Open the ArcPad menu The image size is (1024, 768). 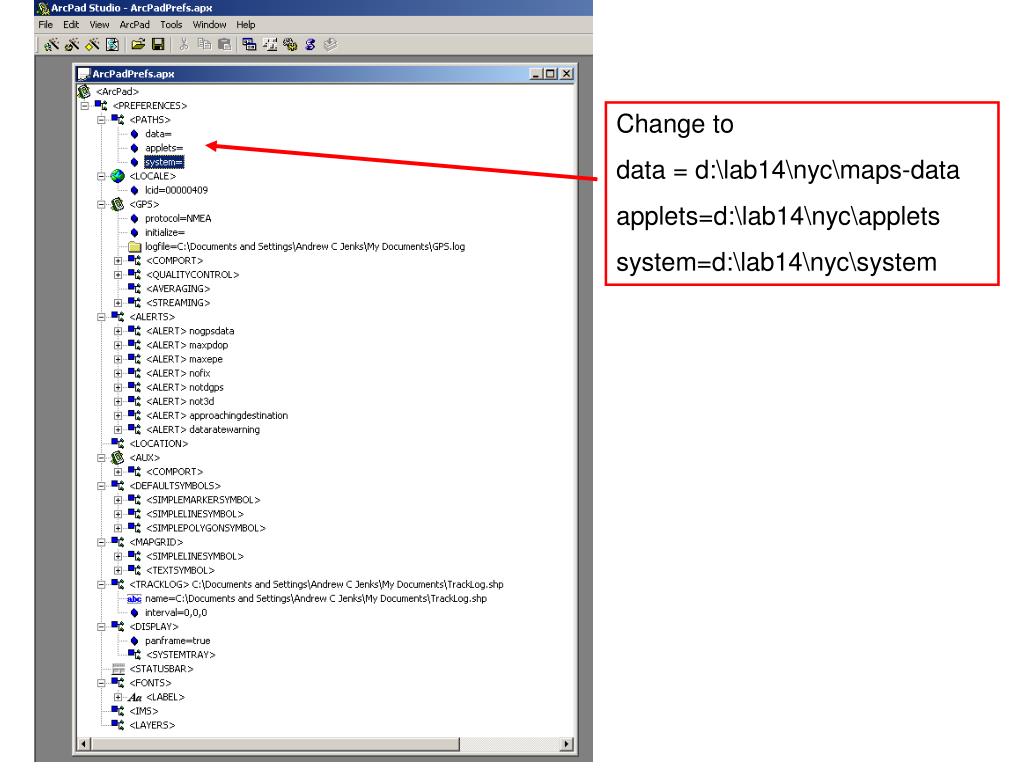[135, 25]
